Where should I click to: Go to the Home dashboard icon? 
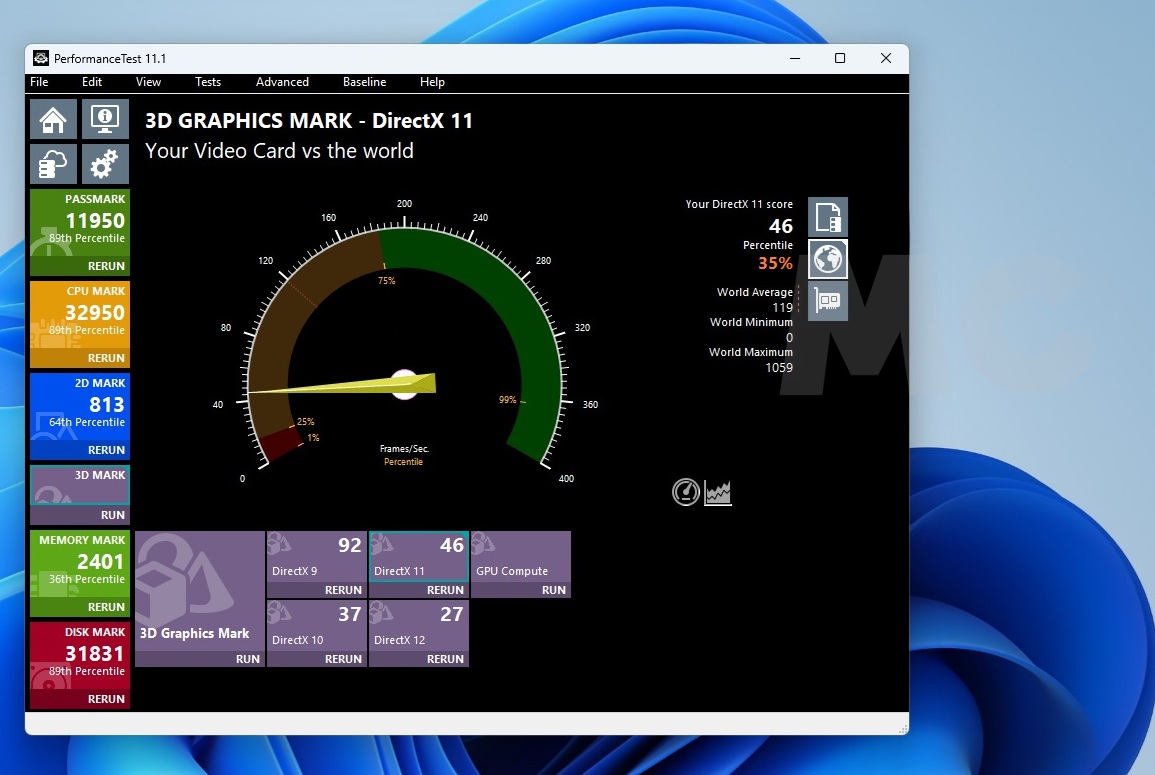click(x=53, y=119)
